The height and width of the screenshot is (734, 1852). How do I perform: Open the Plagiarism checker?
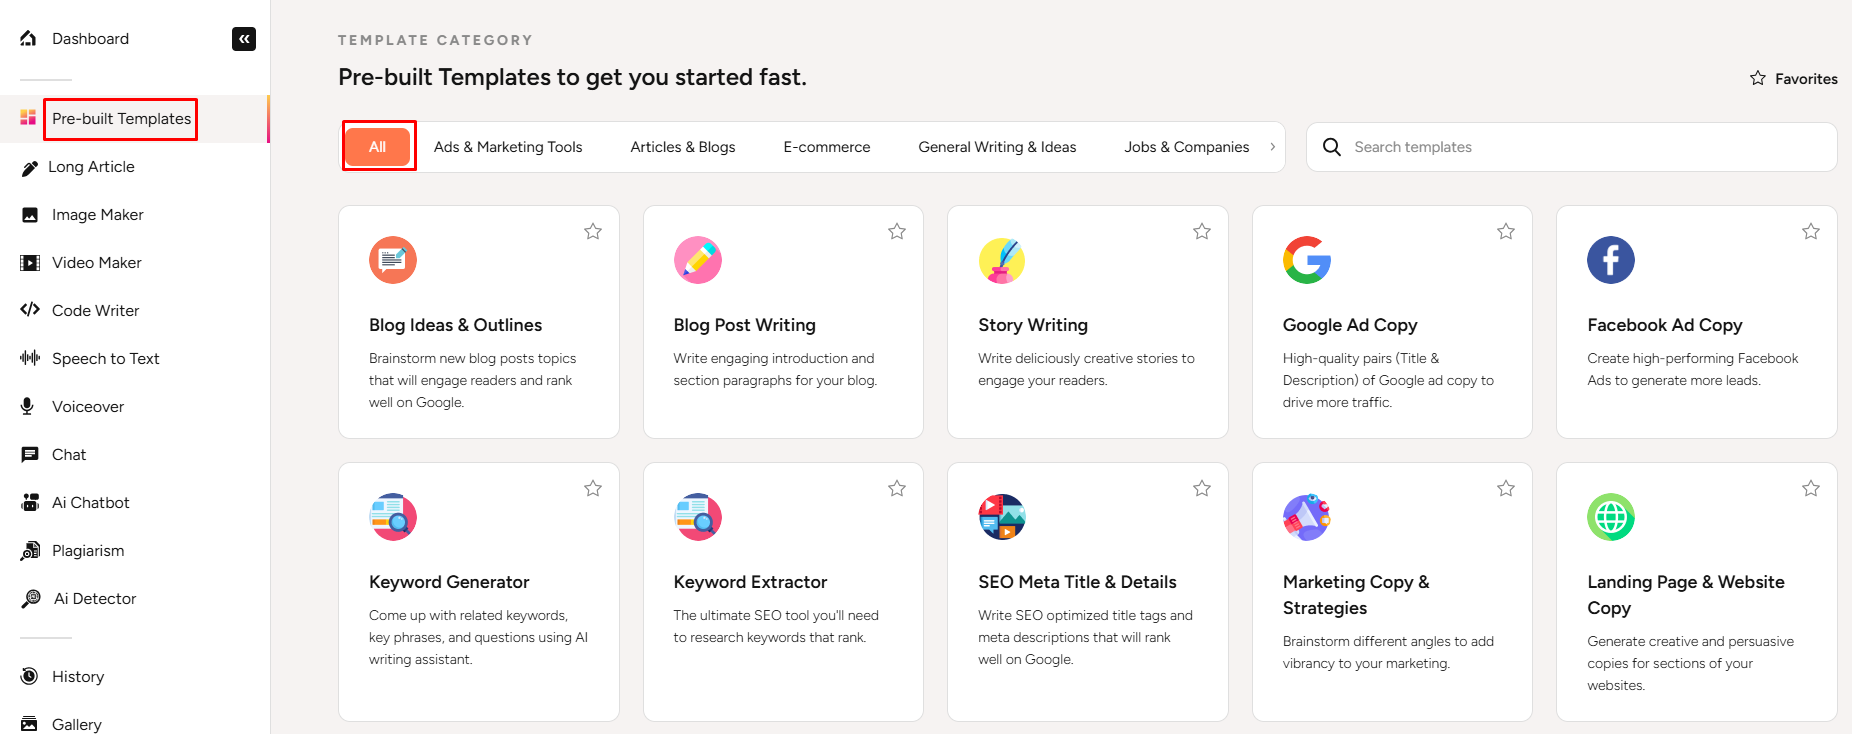[x=88, y=551]
